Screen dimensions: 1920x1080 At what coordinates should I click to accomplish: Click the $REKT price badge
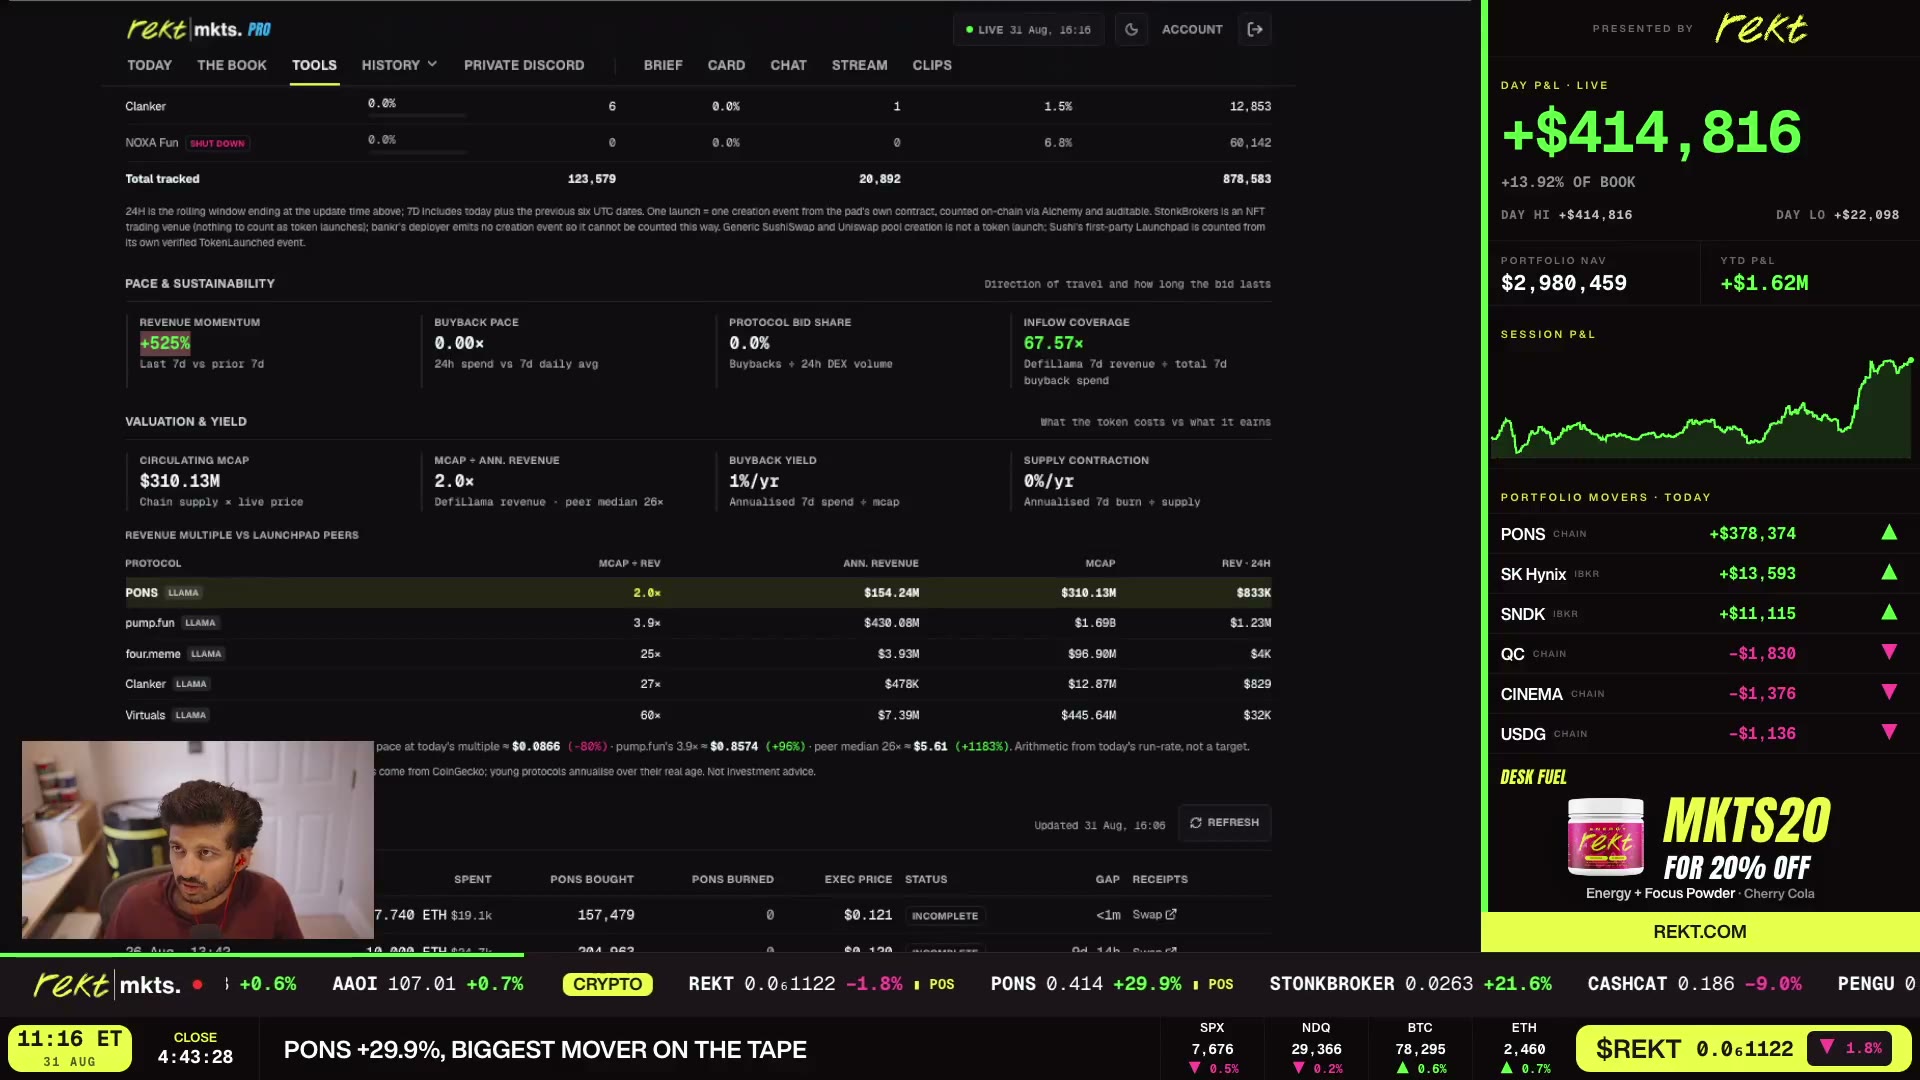pyautogui.click(x=1743, y=1049)
